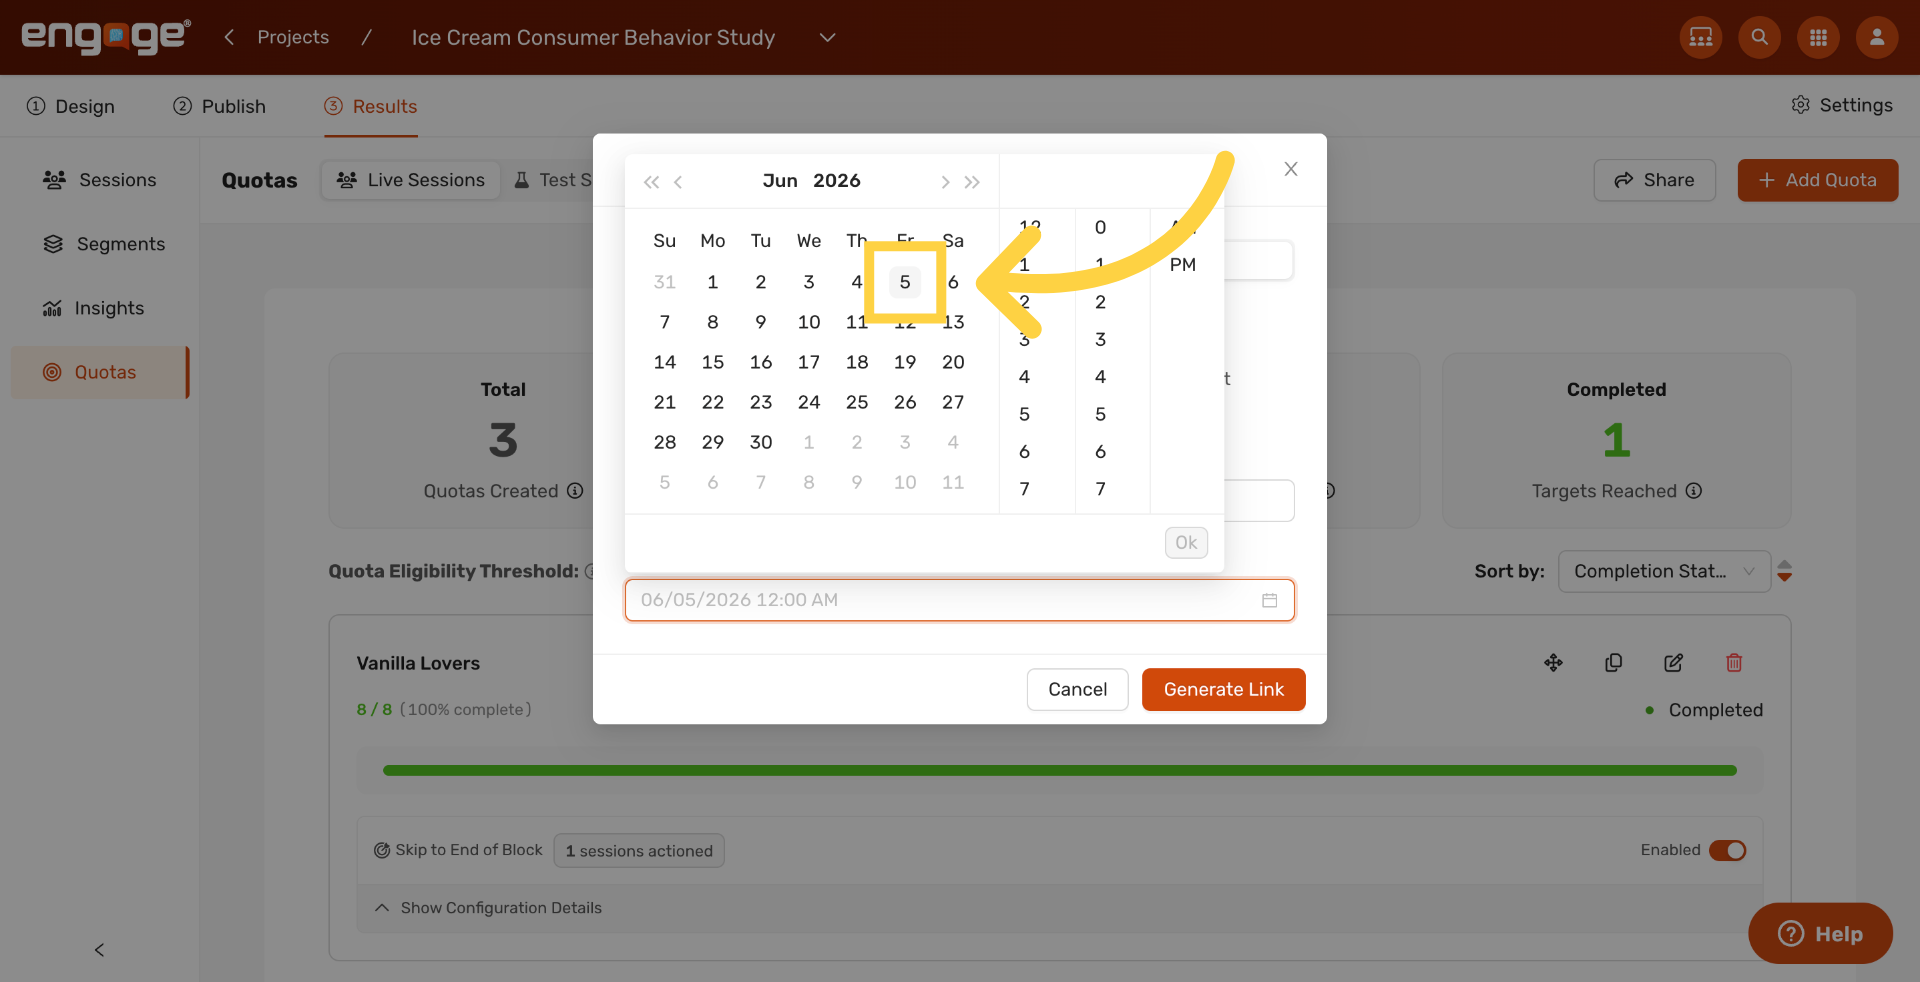The width and height of the screenshot is (1920, 982).
Task: Toggle the Enabled switch off
Action: coord(1727,850)
